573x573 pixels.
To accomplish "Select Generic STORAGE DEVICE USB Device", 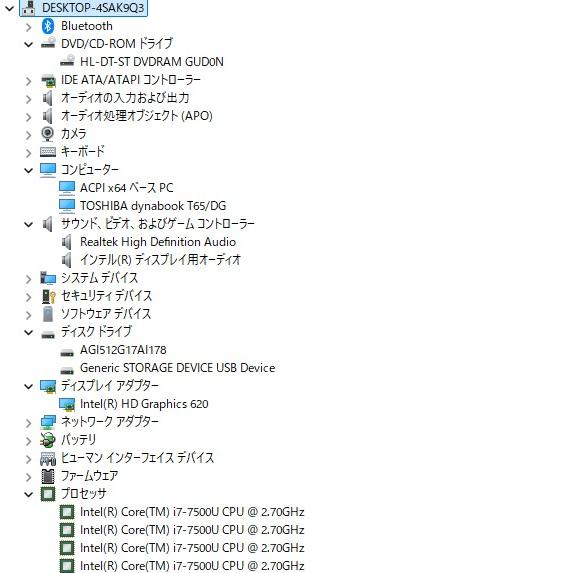I will pyautogui.click(x=178, y=368).
